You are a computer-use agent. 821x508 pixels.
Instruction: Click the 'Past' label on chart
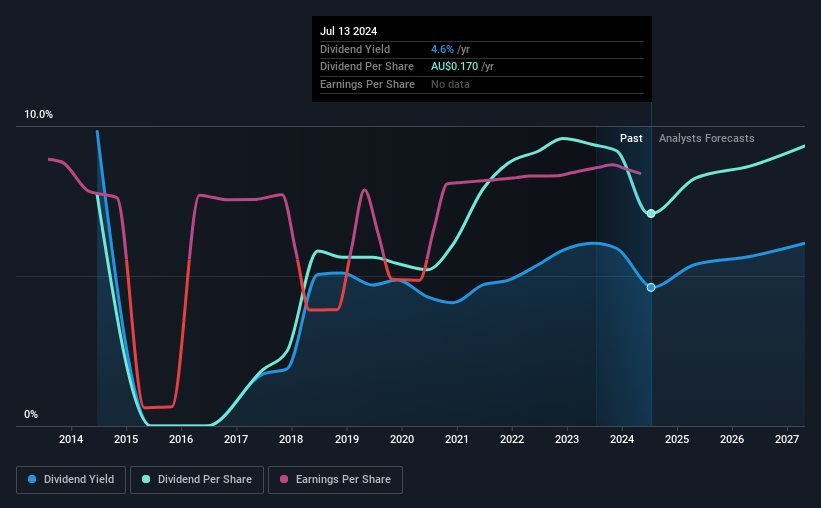coord(631,138)
